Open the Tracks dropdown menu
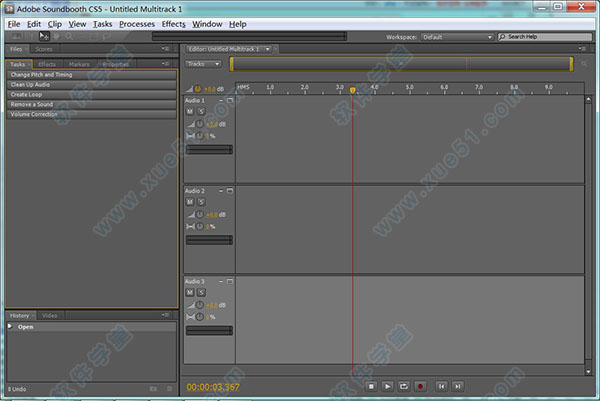Screen dimensions: 600x401 point(203,64)
